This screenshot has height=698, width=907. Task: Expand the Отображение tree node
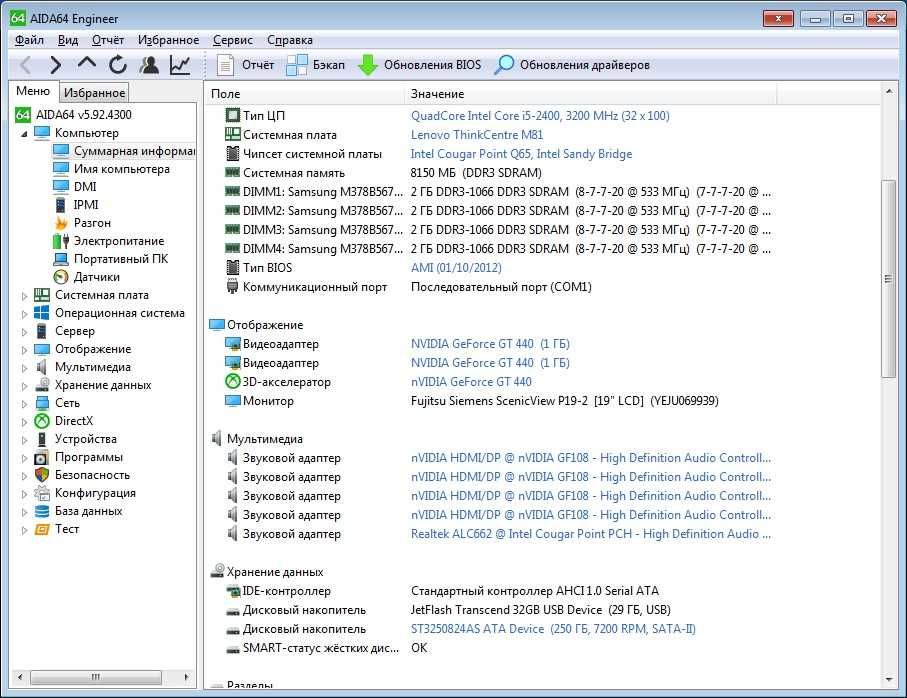click(x=24, y=350)
